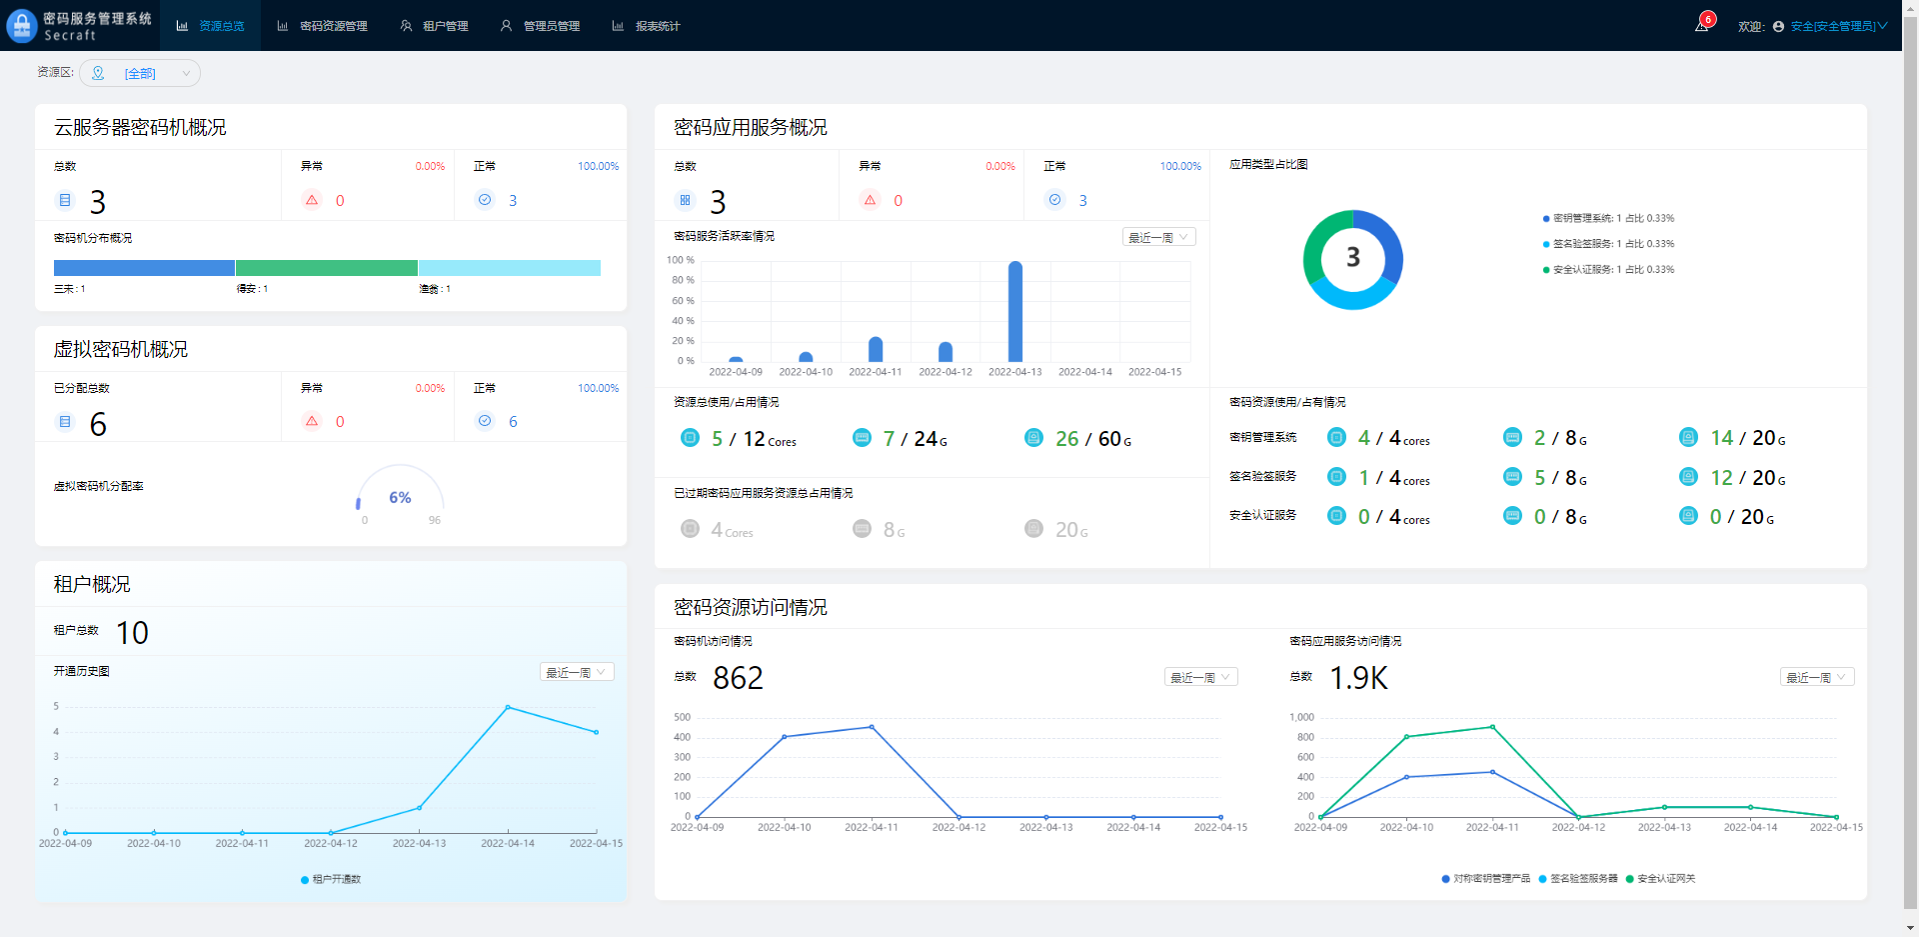
Task: Click the disk icon in 安全认证服务 row
Action: 1688,515
